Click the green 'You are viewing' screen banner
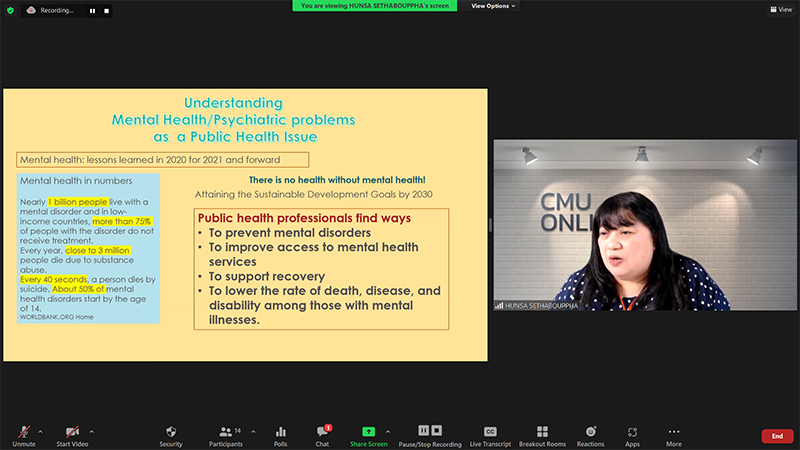The height and width of the screenshot is (450, 800). 374,6
